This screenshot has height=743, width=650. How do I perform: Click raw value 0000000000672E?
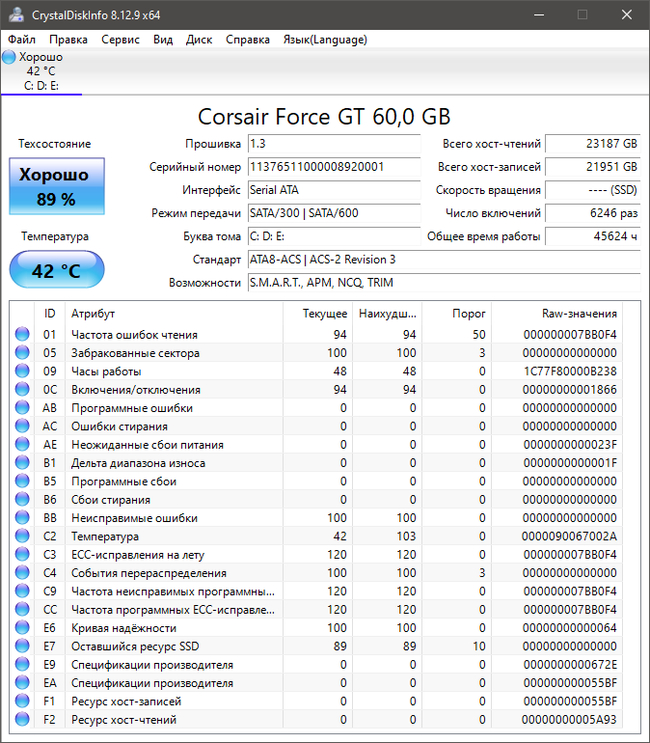click(569, 664)
